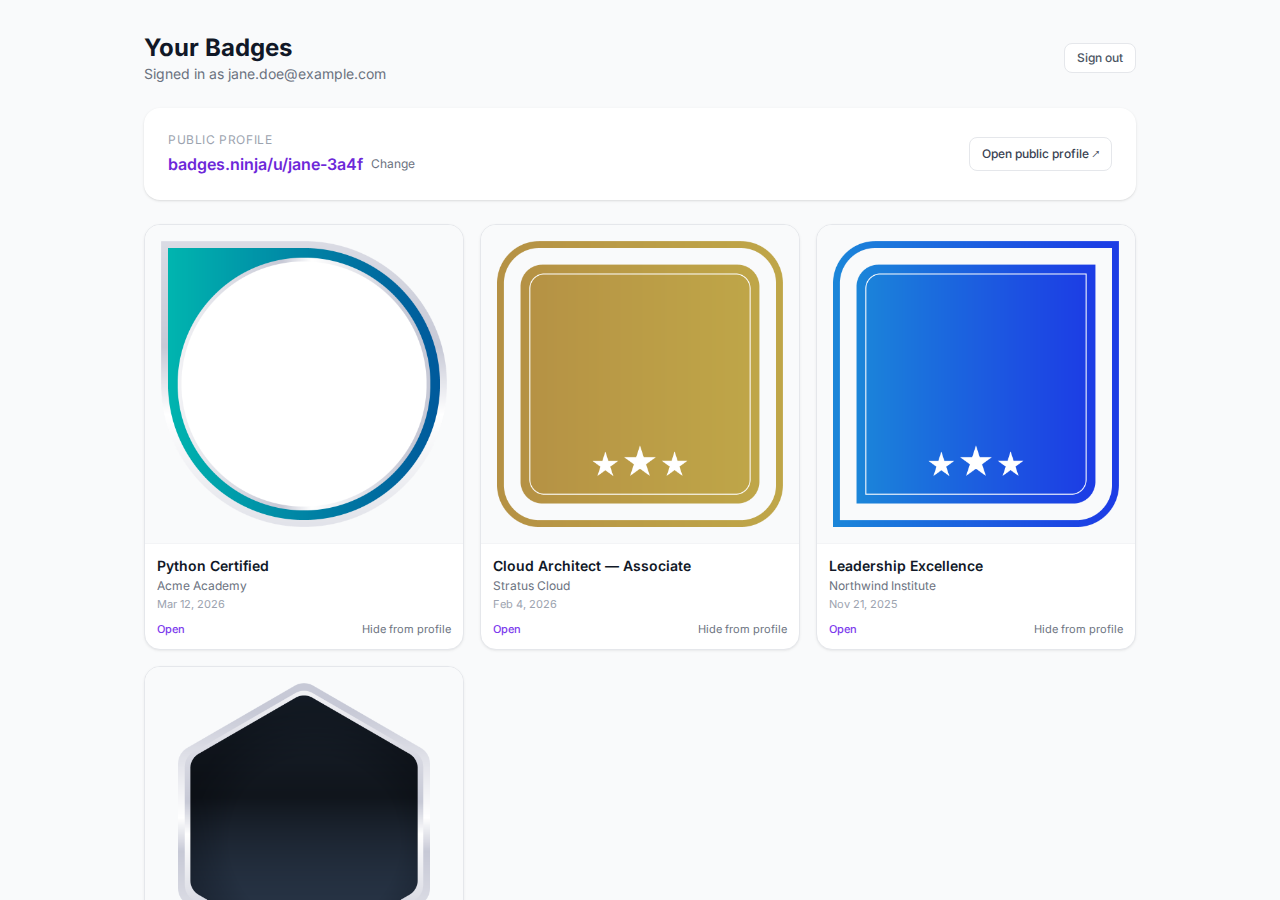
Task: Click the circular seal on the Python badge
Action: click(303, 383)
